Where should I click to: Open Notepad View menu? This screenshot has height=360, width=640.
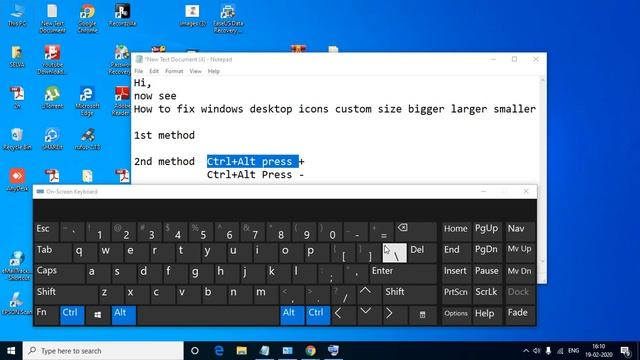[196, 71]
